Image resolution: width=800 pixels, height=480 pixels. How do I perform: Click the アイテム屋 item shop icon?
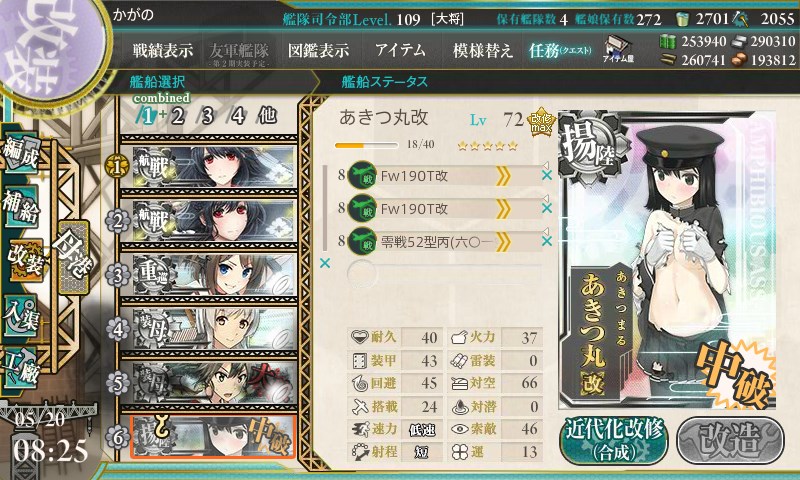[x=618, y=49]
